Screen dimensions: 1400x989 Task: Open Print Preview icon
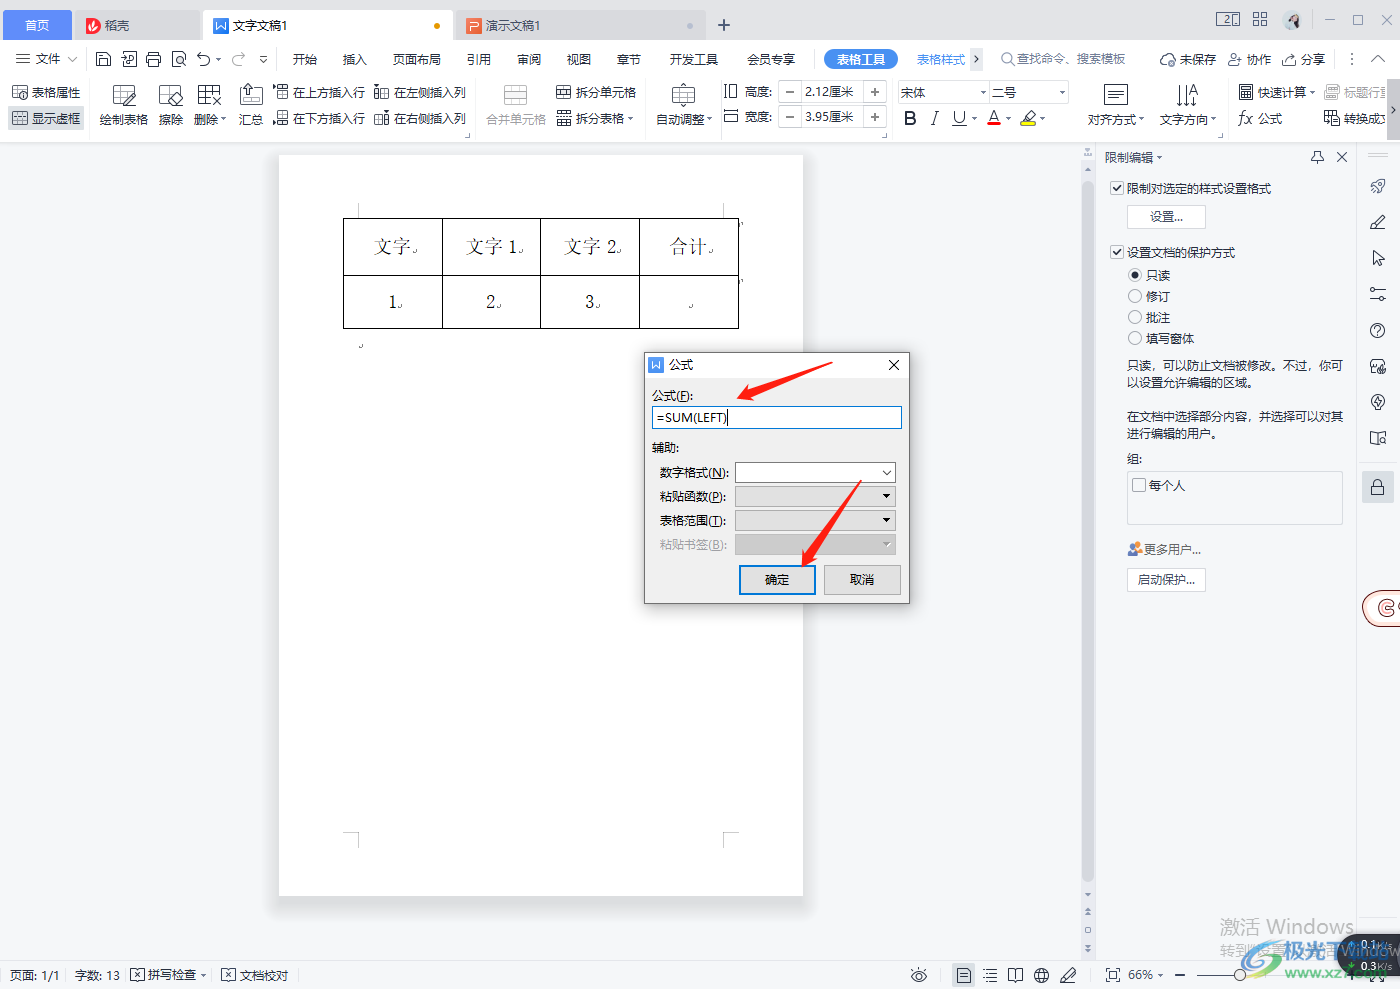(179, 59)
